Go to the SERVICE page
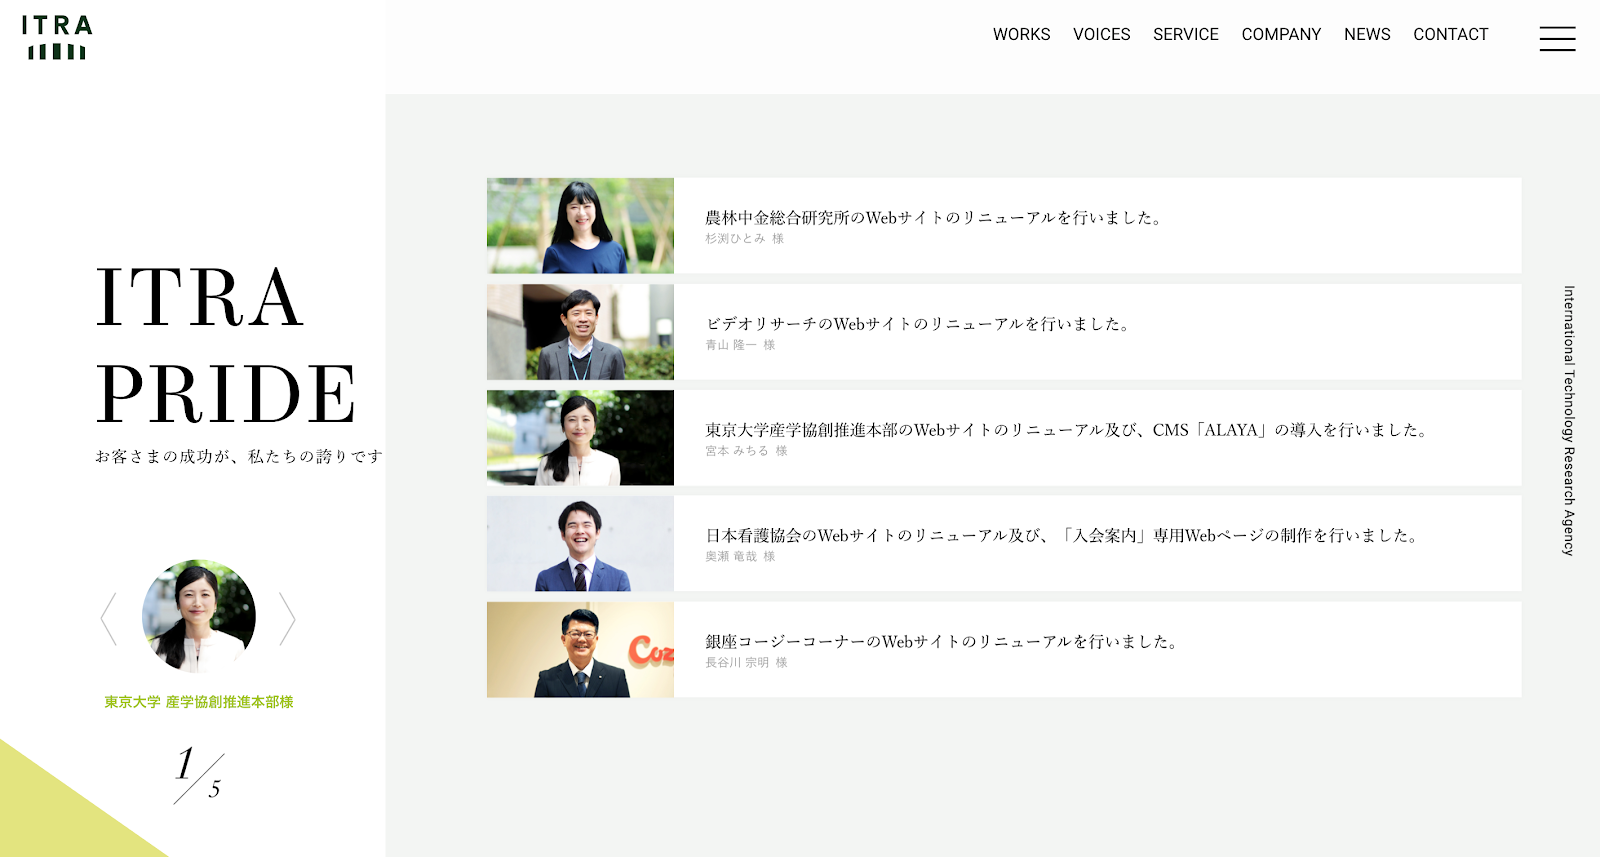Viewport: 1600px width, 857px height. pyautogui.click(x=1185, y=34)
